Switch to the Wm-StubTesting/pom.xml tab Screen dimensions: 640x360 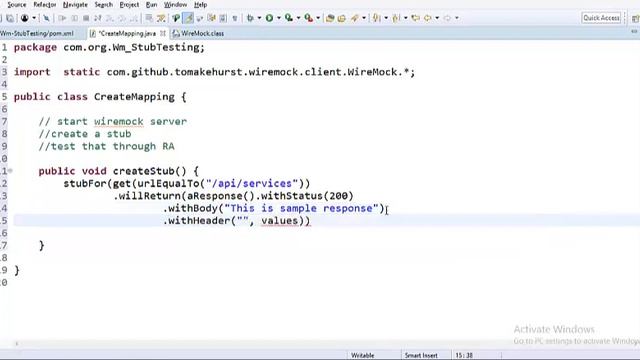pos(37,33)
